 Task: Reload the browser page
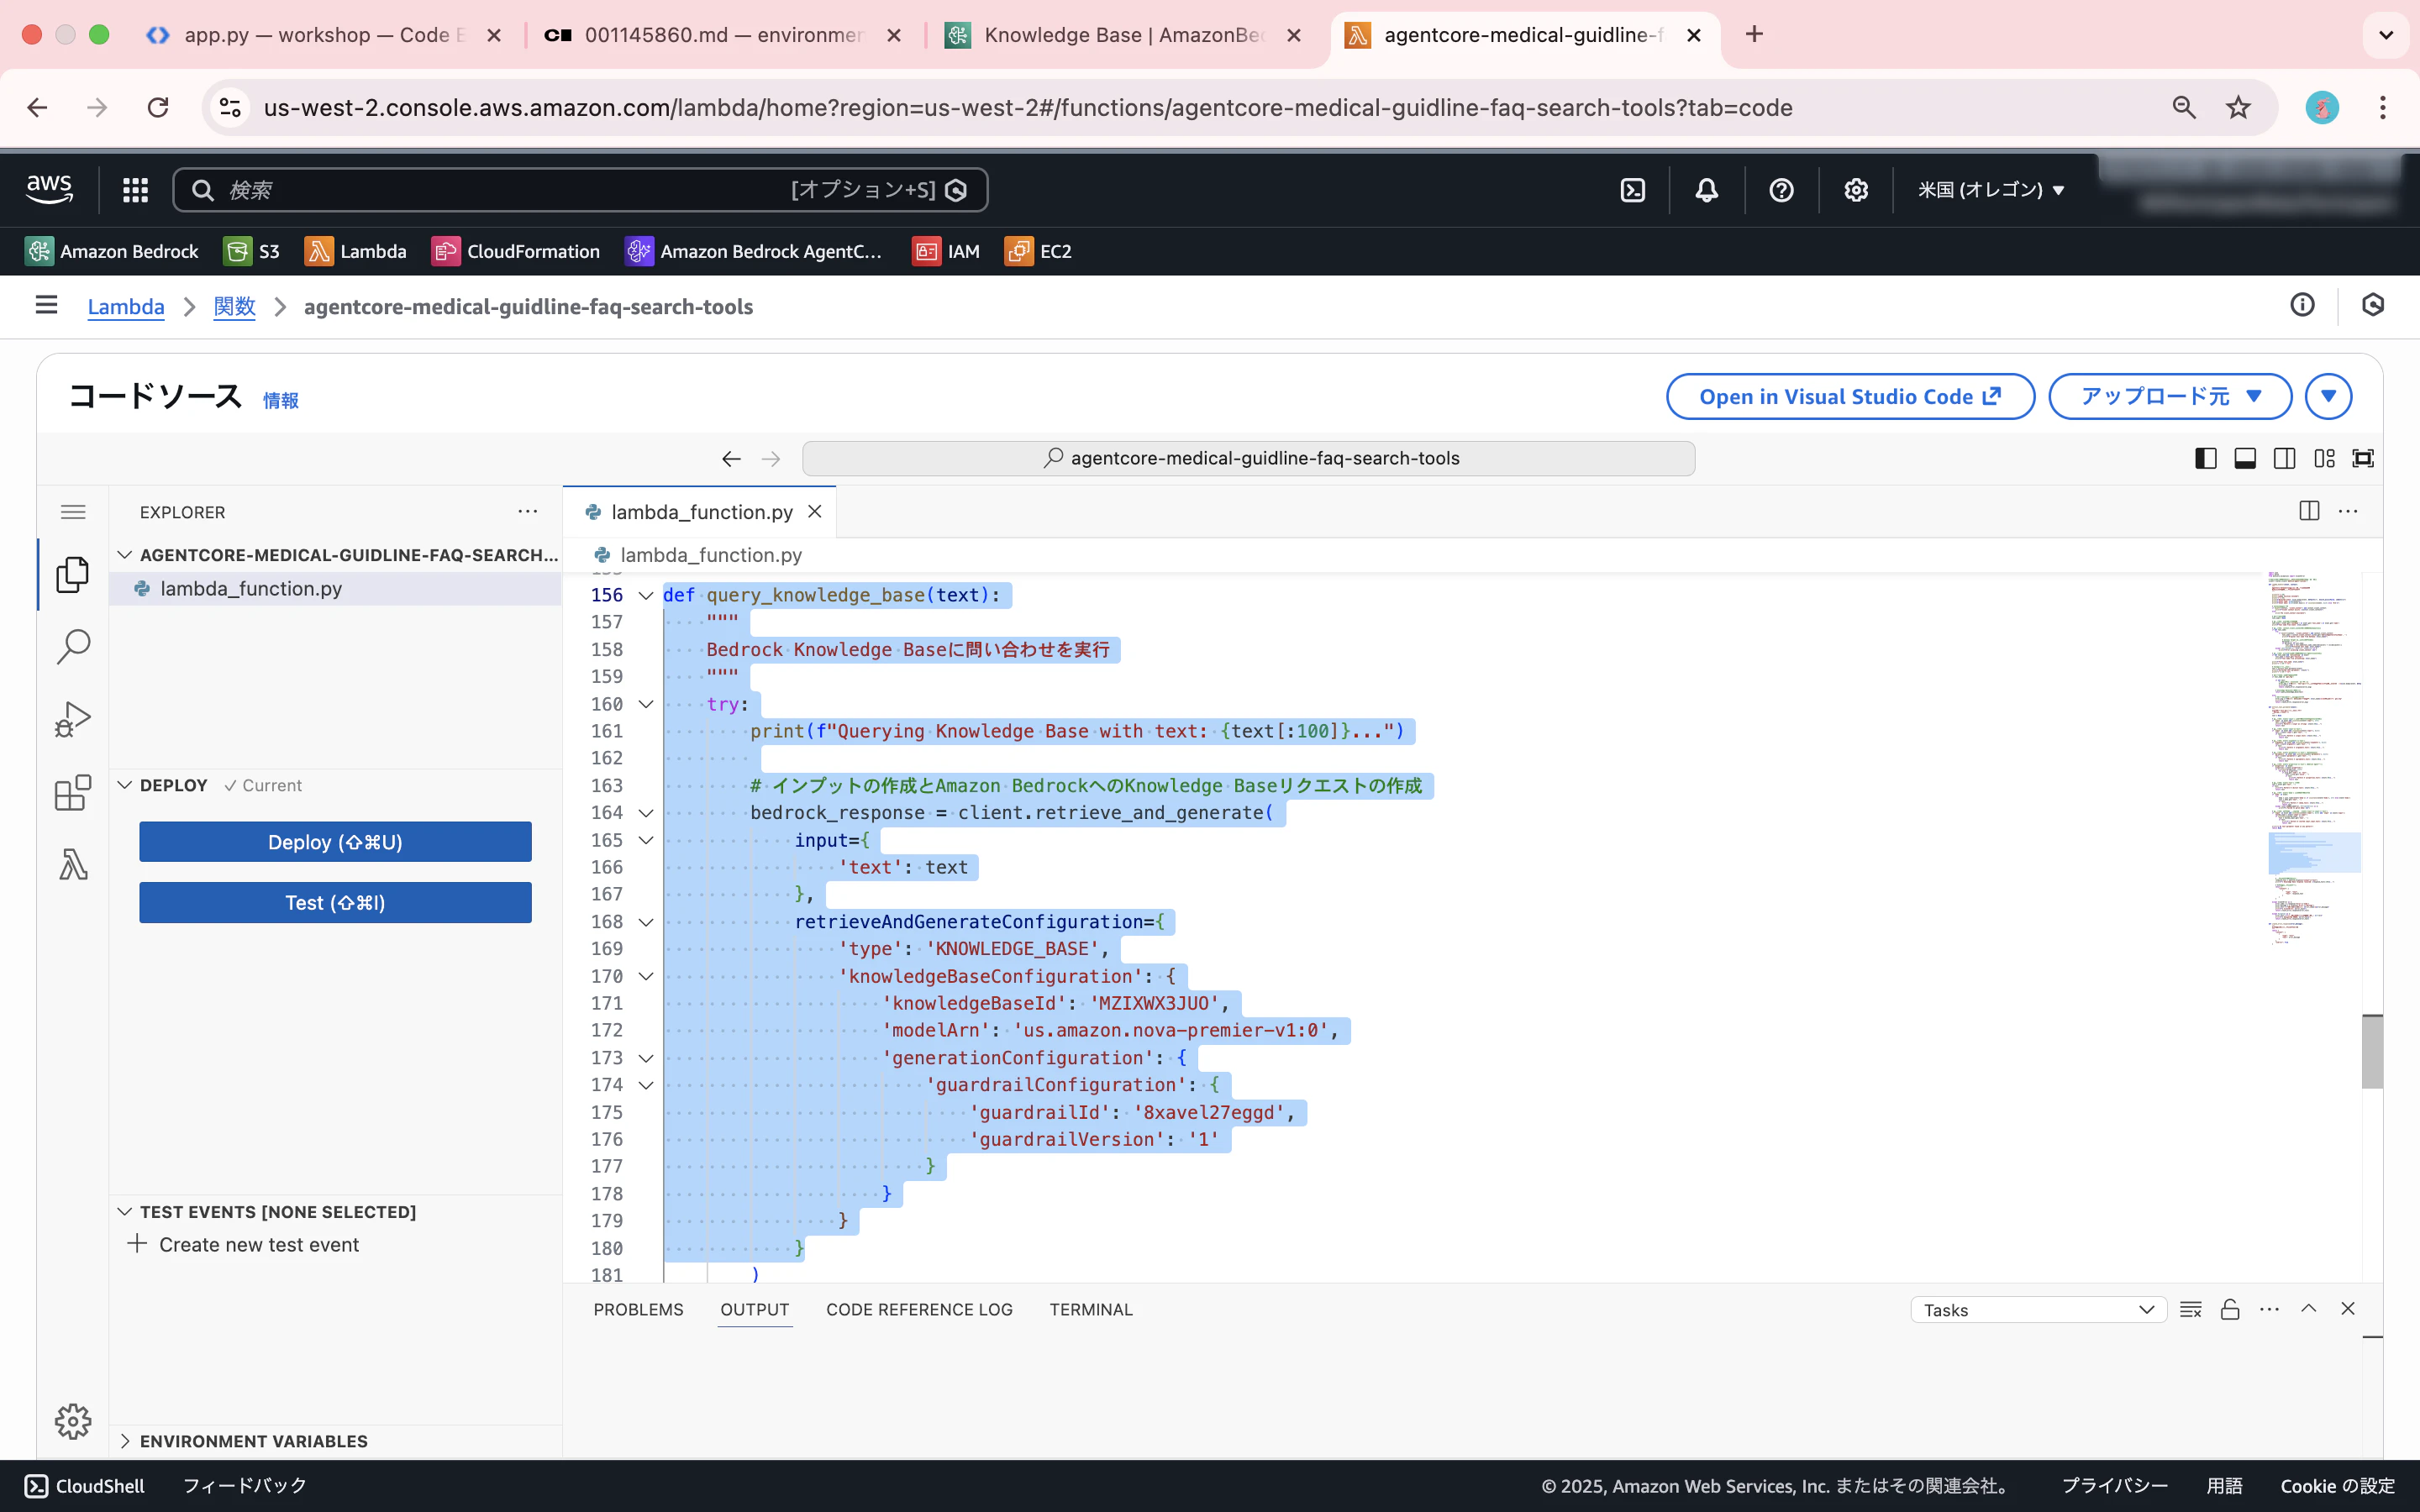[x=158, y=107]
